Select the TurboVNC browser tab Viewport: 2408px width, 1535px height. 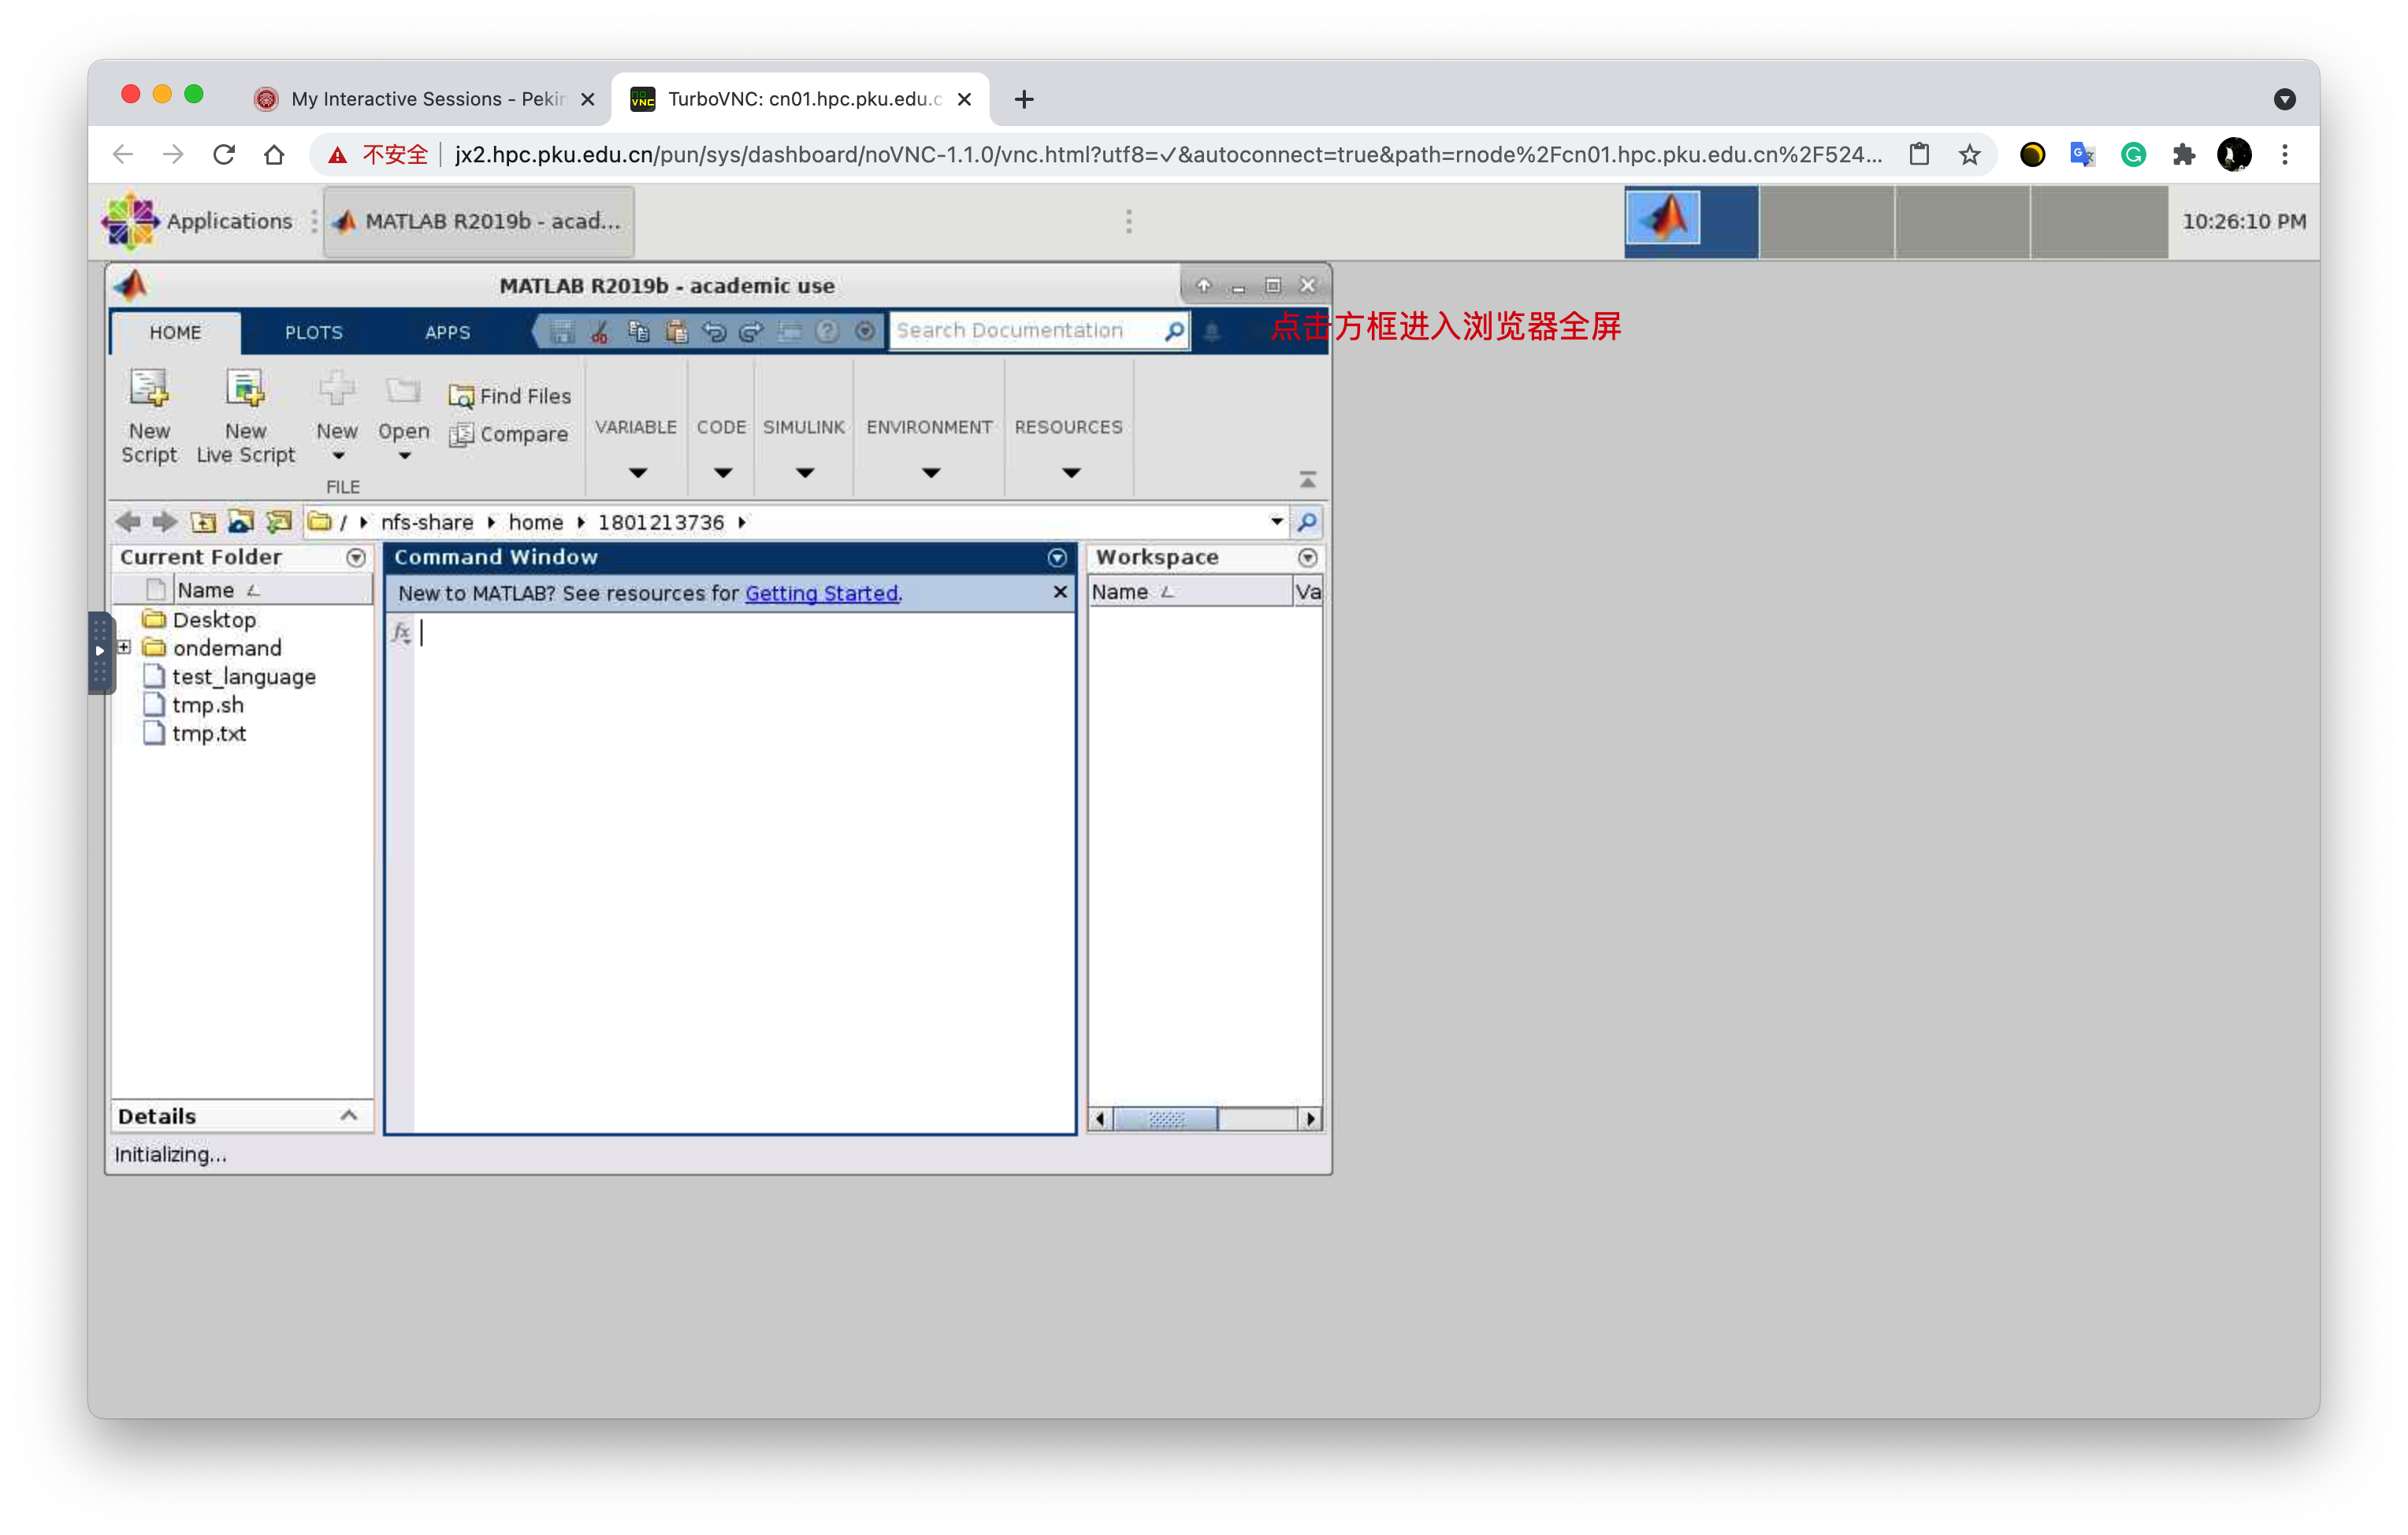click(800, 99)
